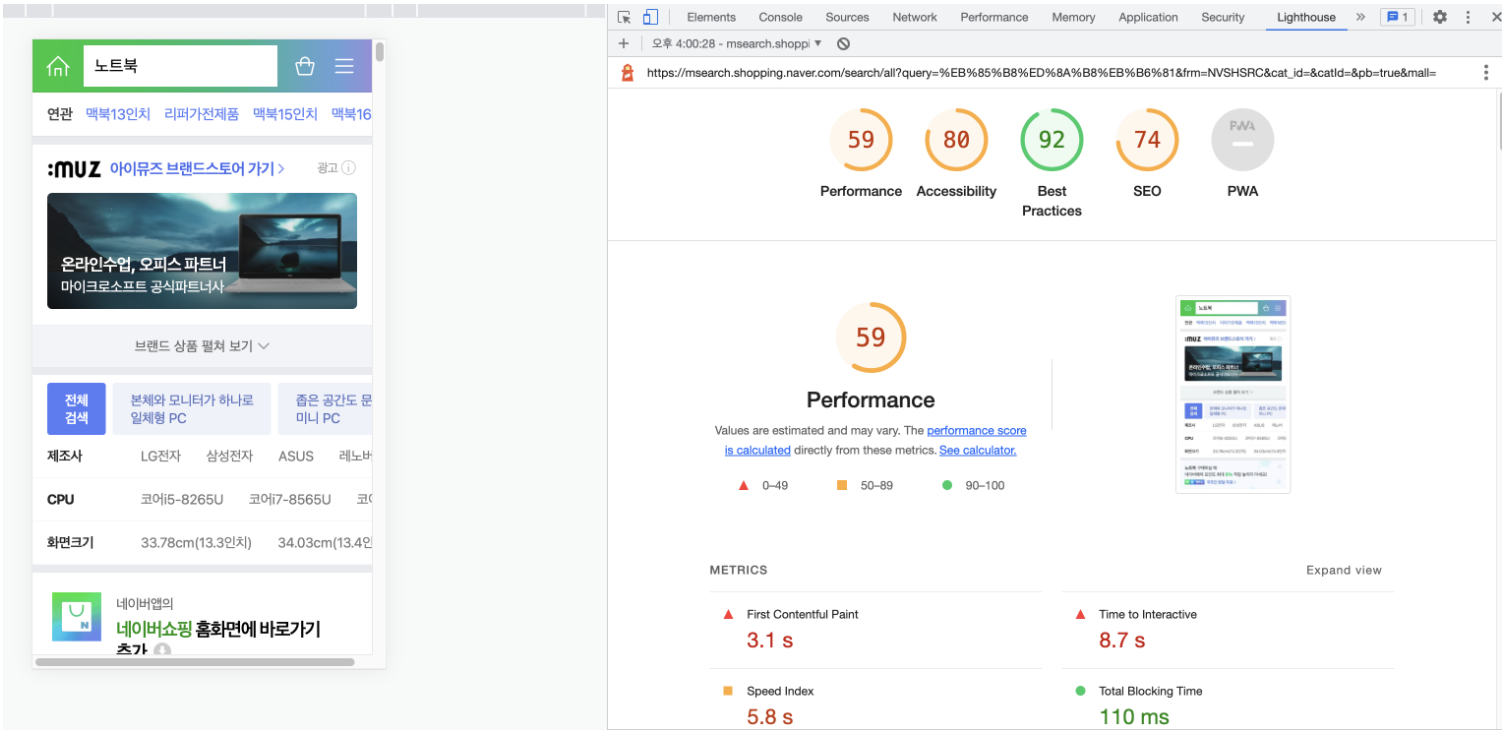Click the Lighthouse icon beside the report URL
This screenshot has width=1502, height=730.
628,73
